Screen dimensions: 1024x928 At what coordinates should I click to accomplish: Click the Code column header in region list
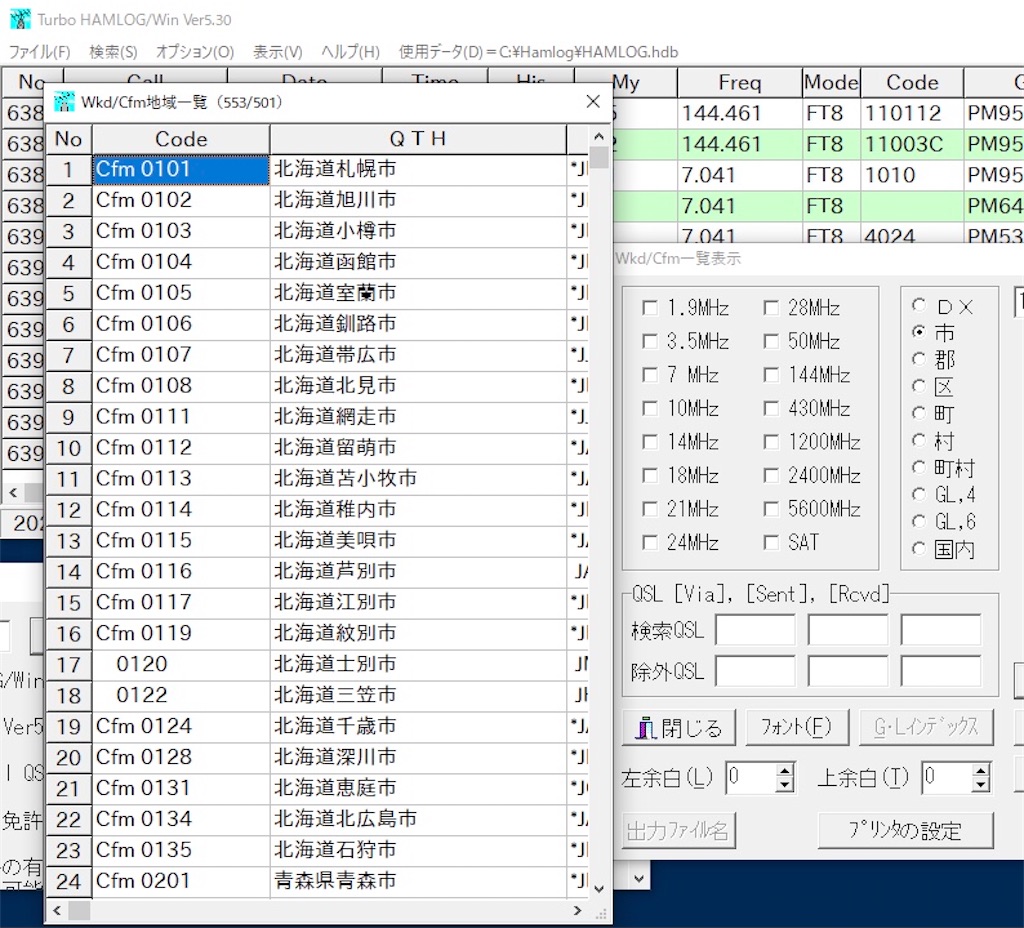[181, 138]
